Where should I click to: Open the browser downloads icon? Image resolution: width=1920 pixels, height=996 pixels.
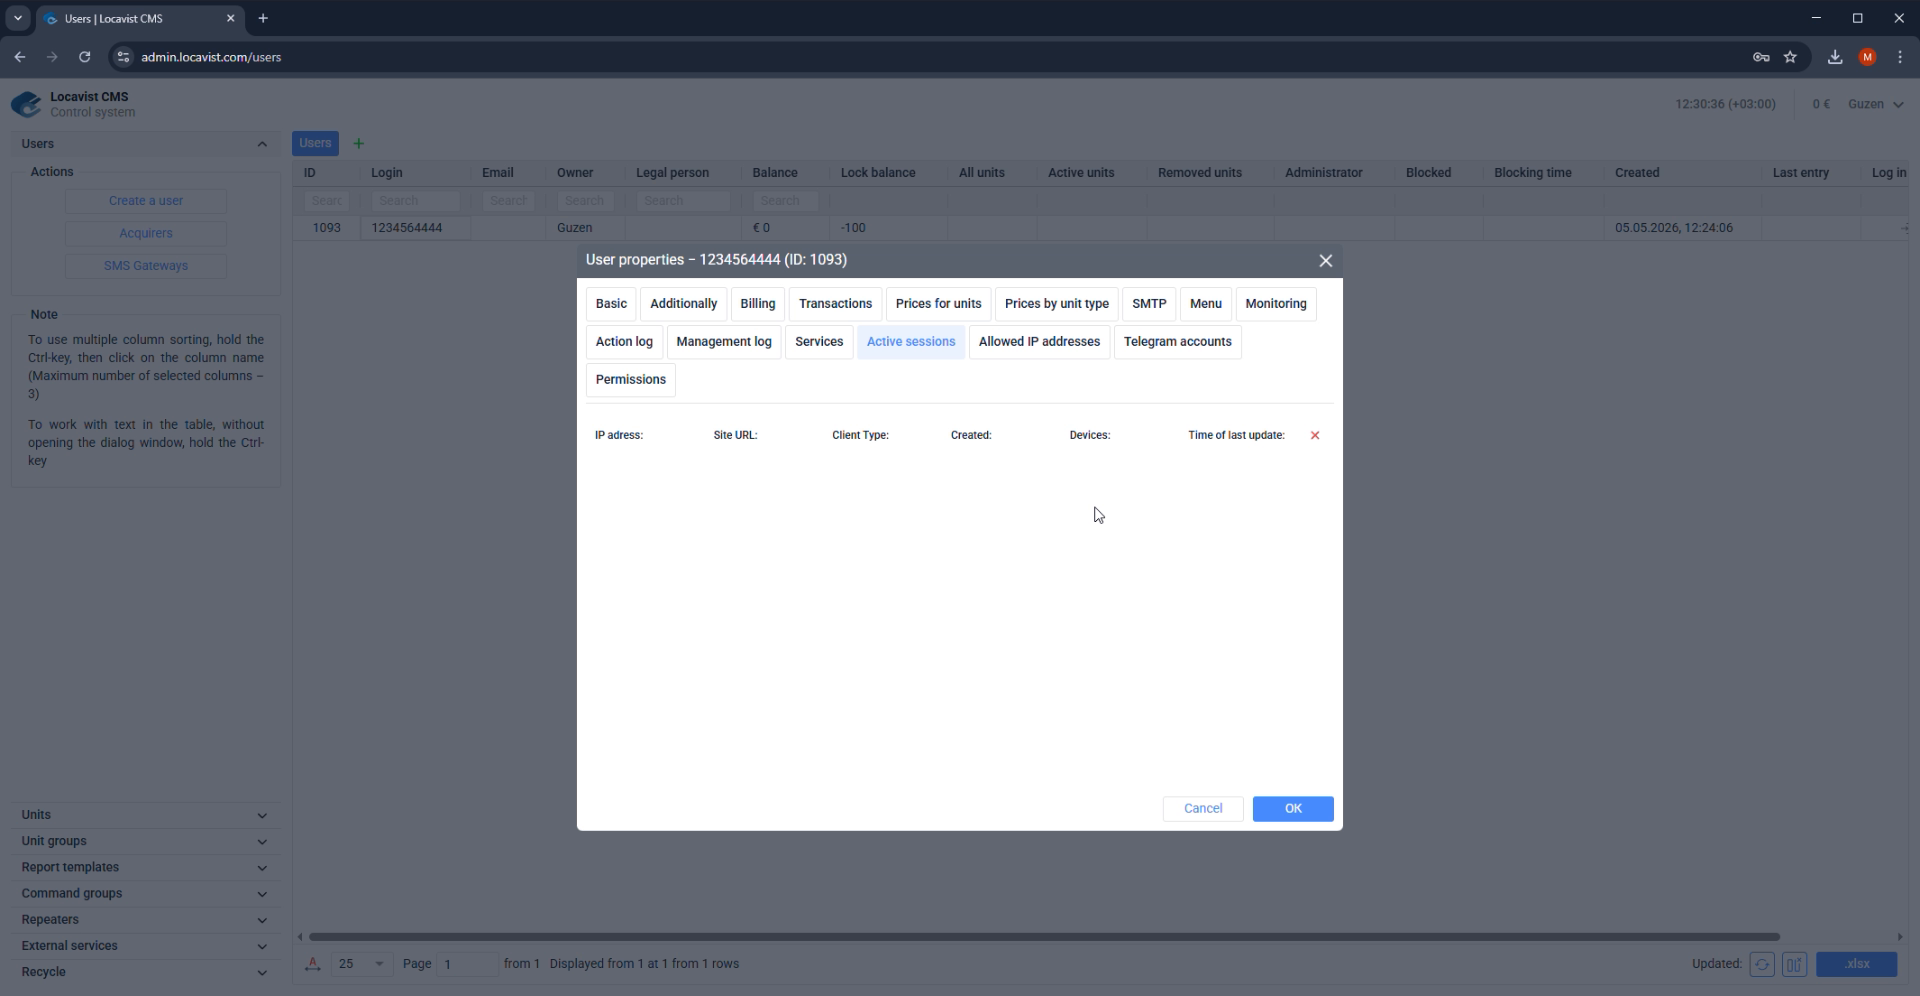point(1834,57)
